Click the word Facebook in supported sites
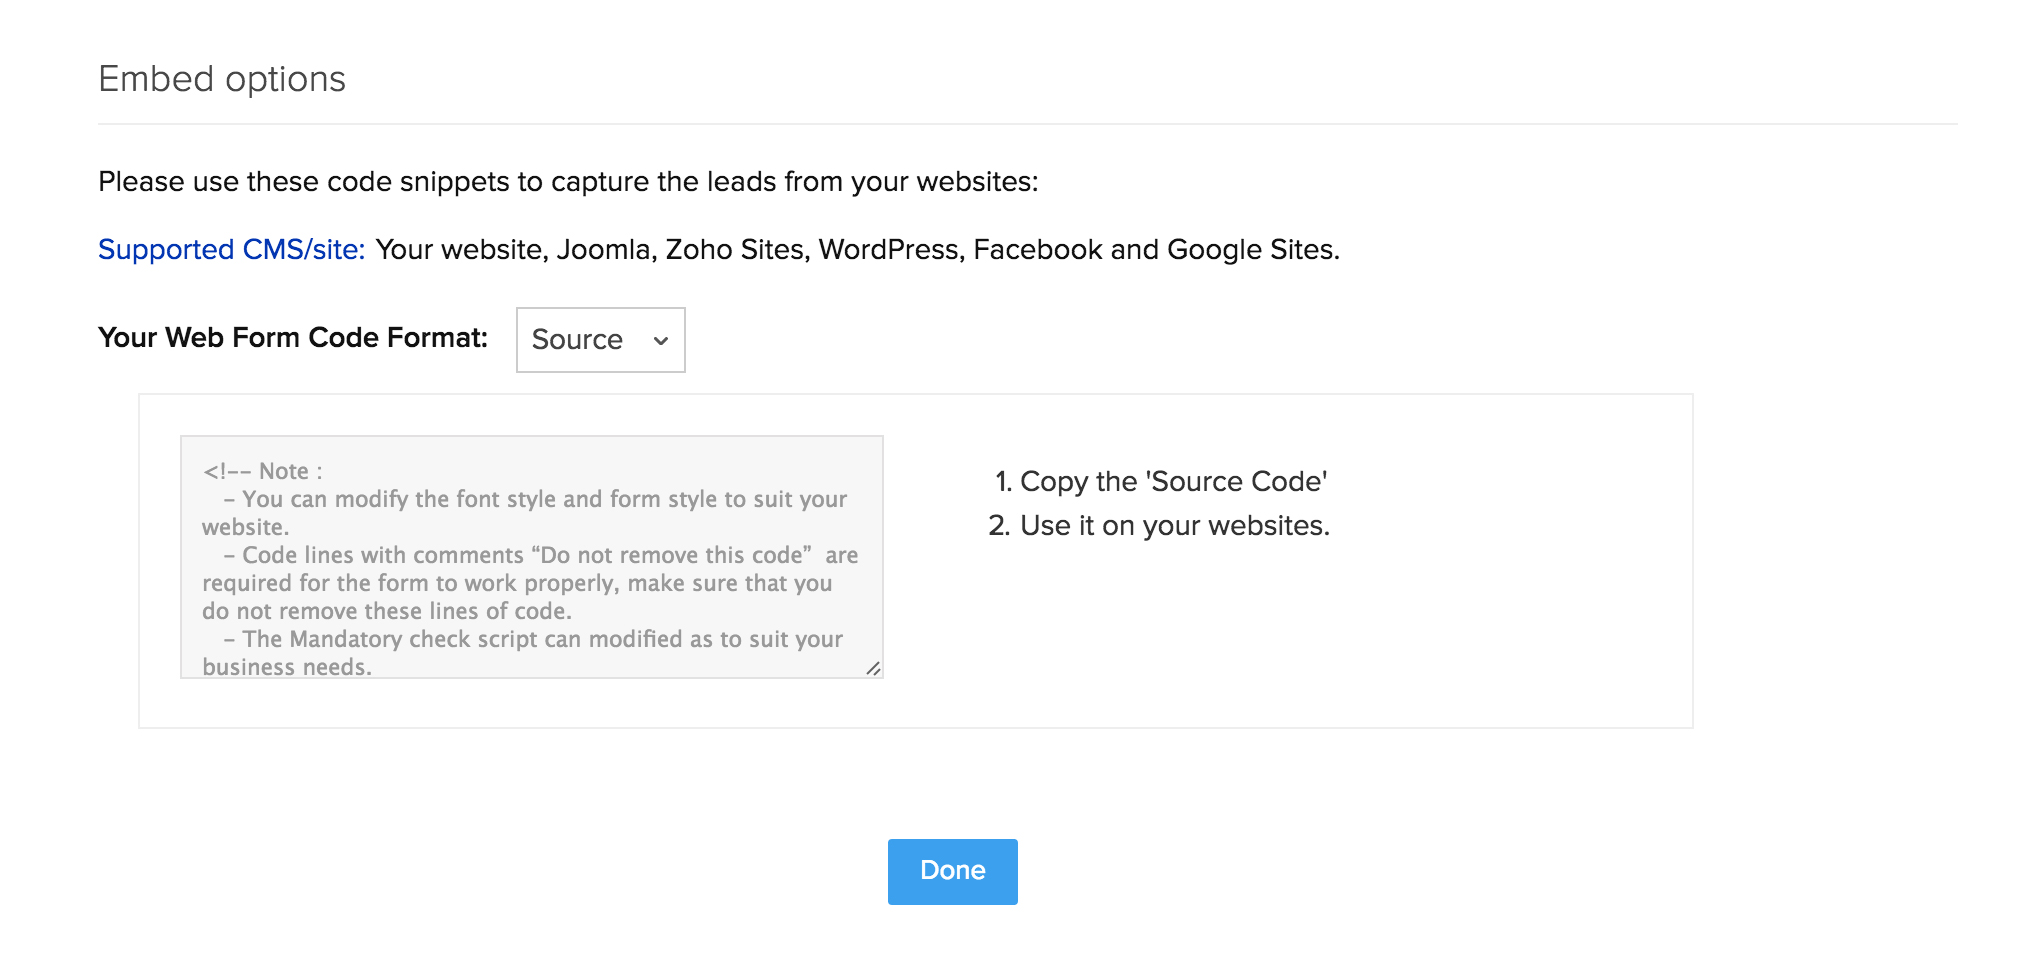 point(1037,249)
